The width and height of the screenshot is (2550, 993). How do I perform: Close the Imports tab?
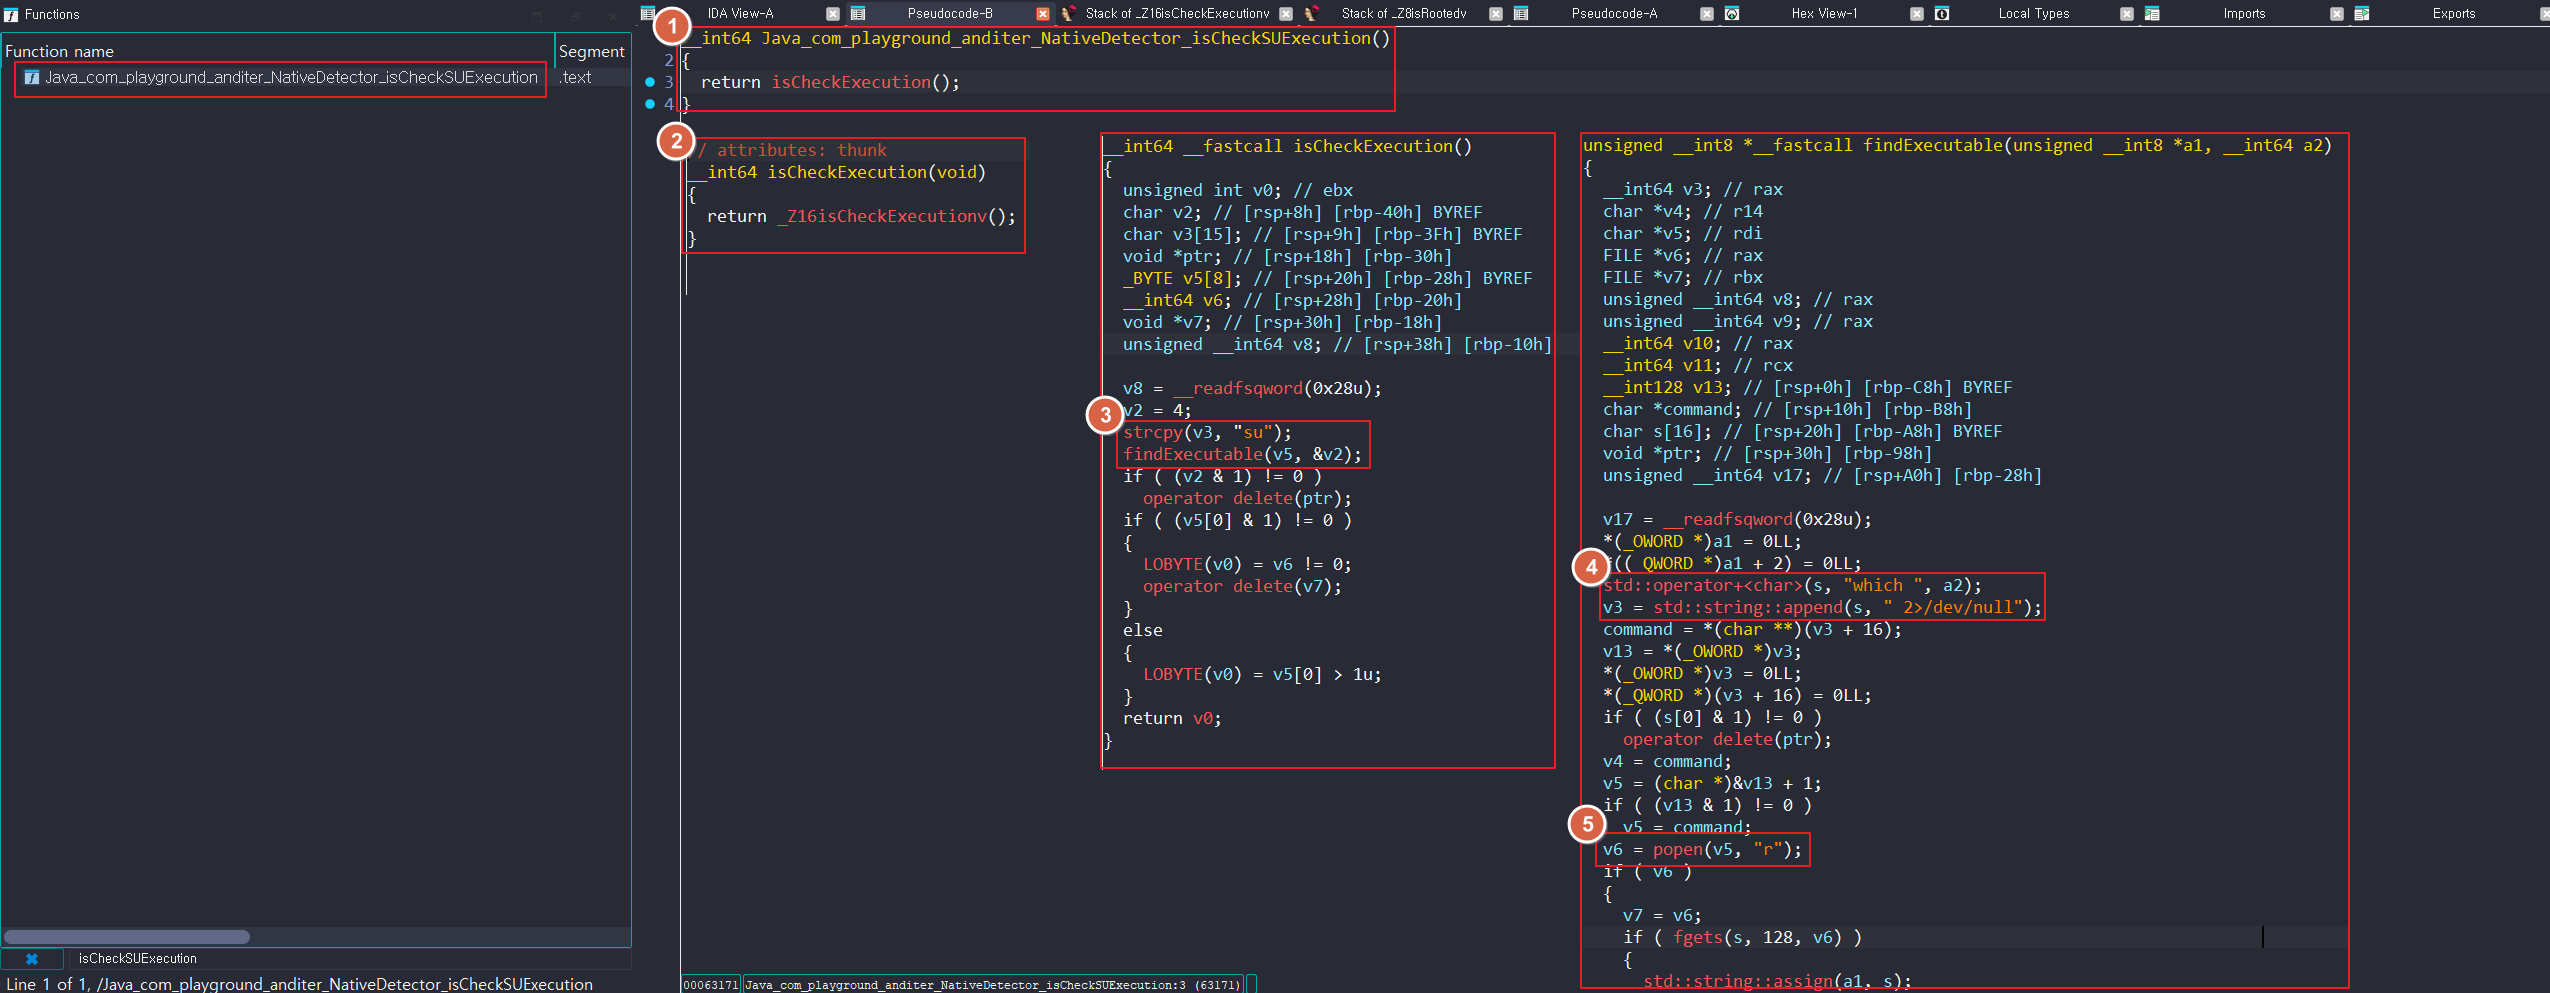[2337, 14]
